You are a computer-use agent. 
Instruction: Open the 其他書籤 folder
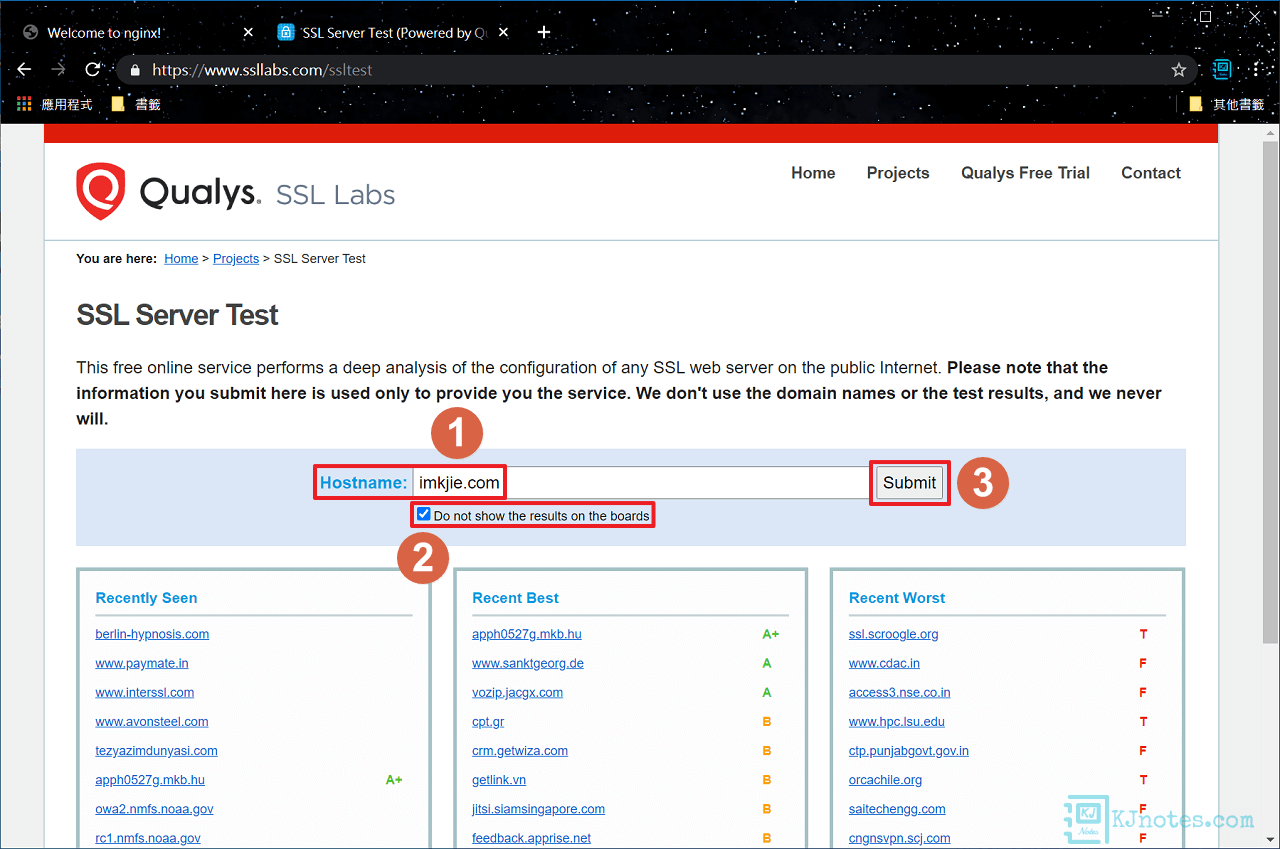1226,104
